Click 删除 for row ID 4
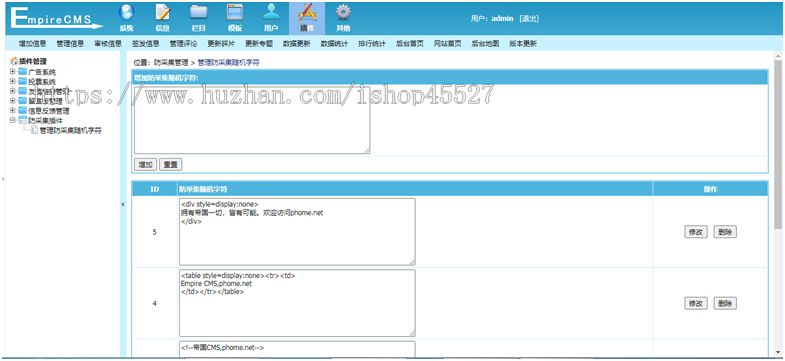The width and height of the screenshot is (785, 361). (x=725, y=303)
